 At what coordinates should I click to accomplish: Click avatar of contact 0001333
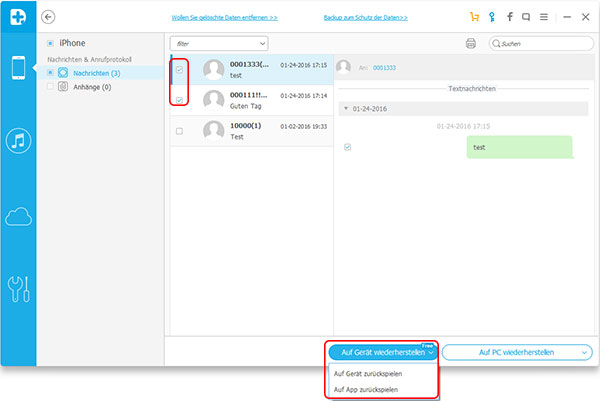pos(214,69)
